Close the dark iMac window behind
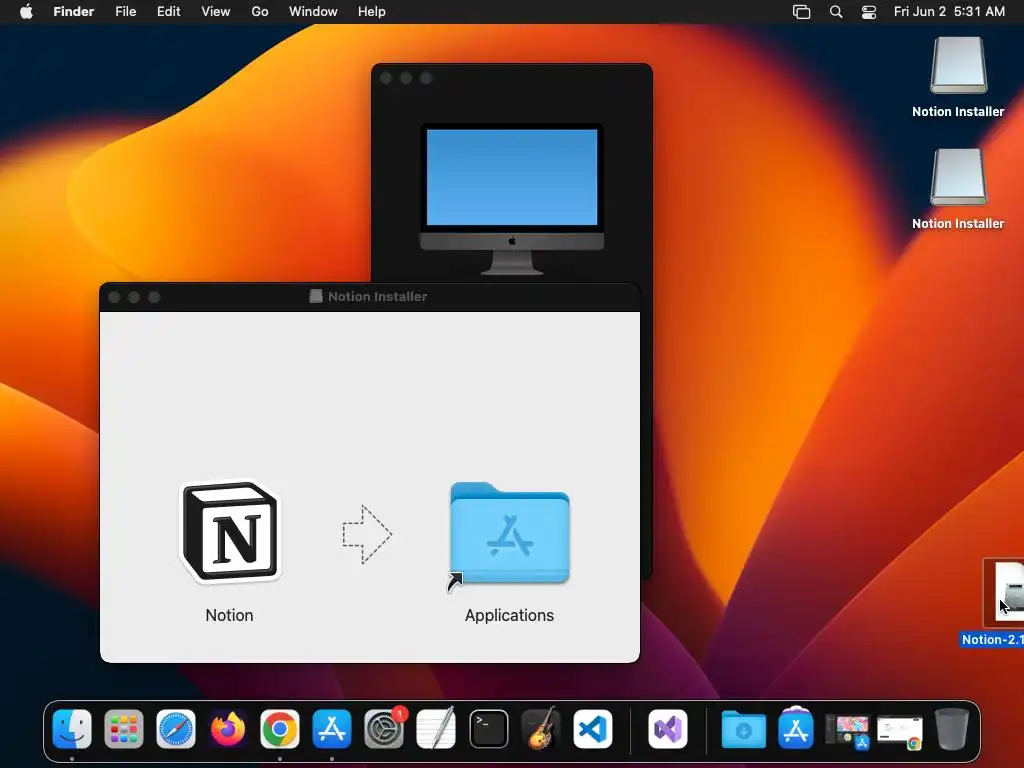1024x768 pixels. (x=386, y=78)
